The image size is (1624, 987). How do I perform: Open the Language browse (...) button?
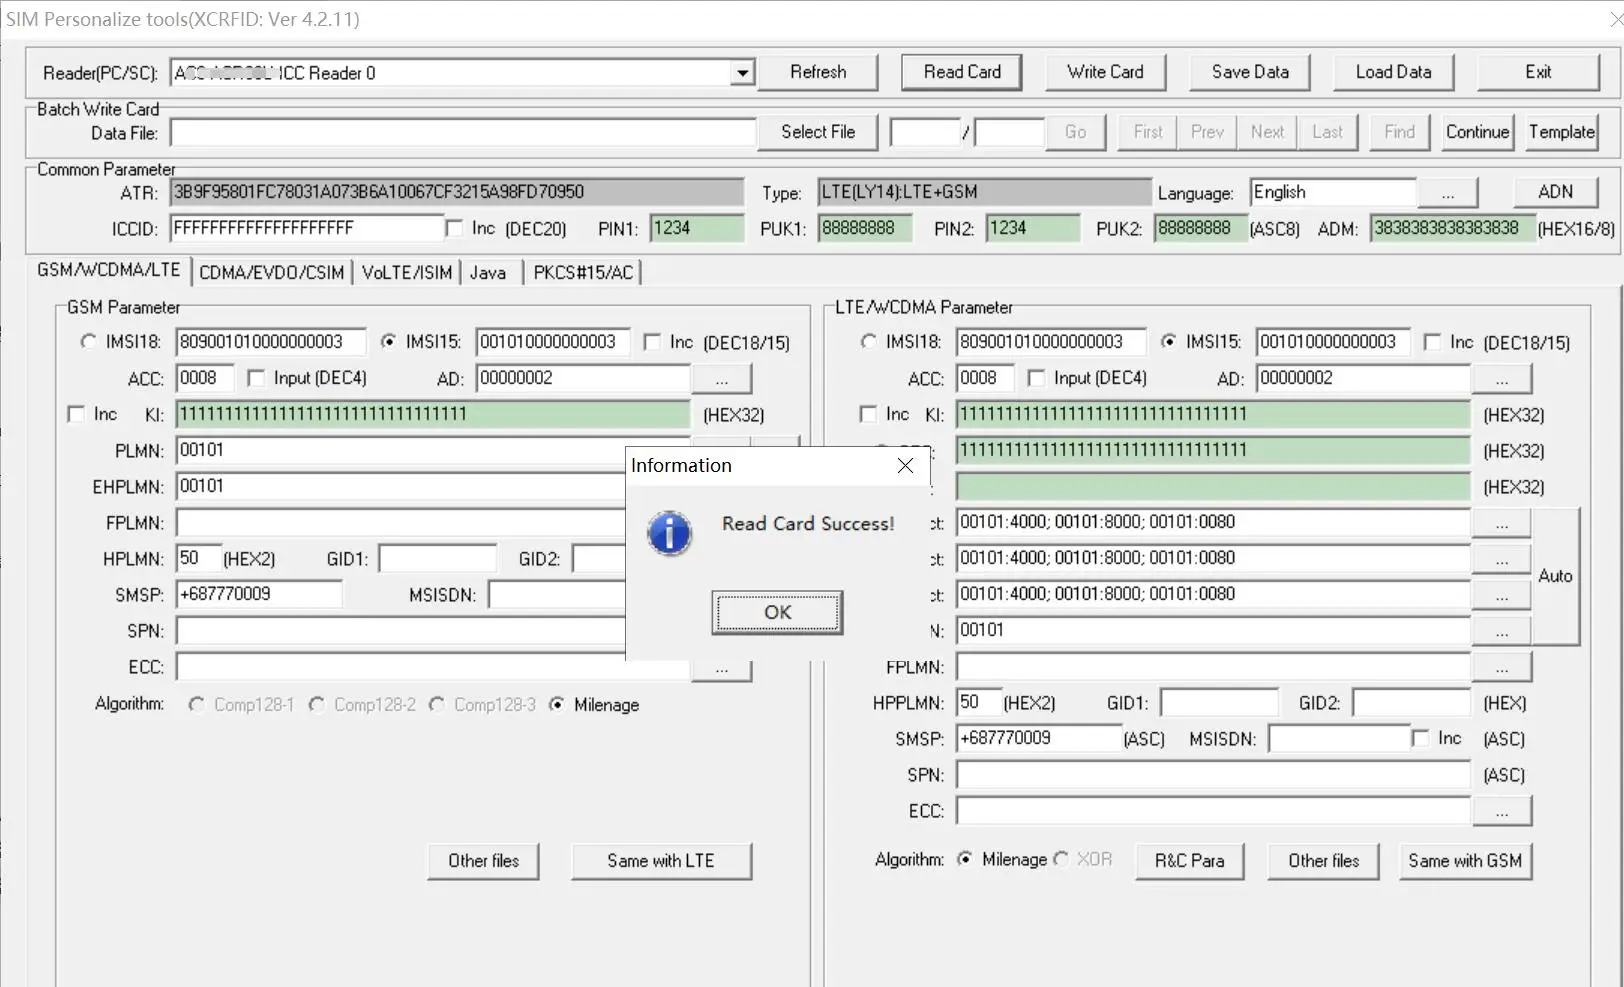(1447, 193)
